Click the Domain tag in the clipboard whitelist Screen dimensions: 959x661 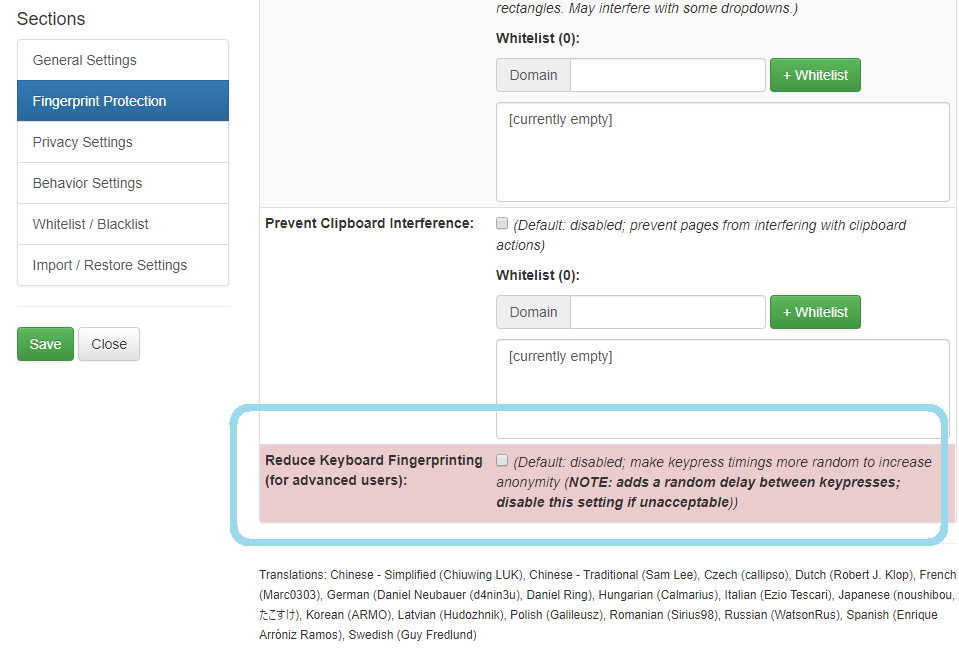533,312
